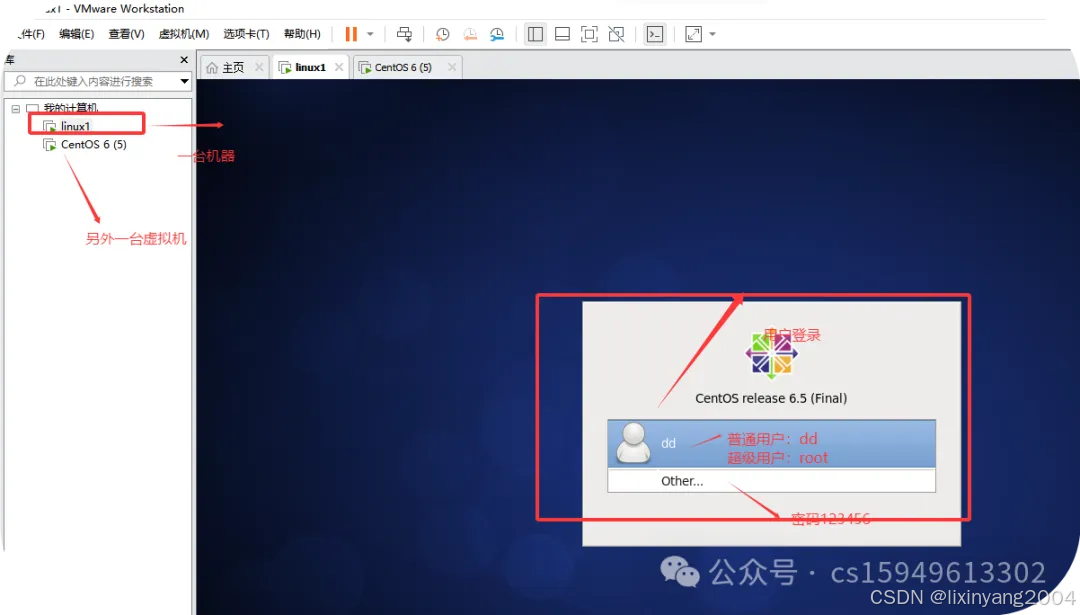Enter Unity mode icon
Screen dimensions: 1080x615
point(616,34)
